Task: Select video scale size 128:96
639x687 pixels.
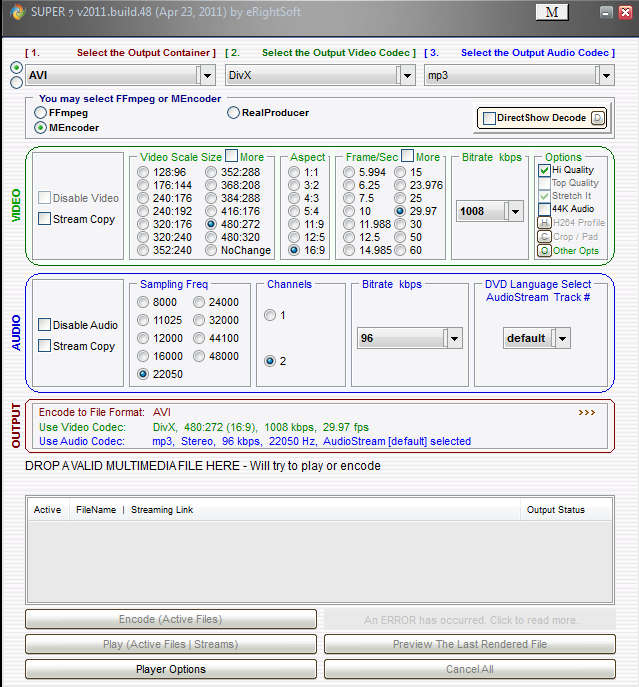Action: click(143, 172)
